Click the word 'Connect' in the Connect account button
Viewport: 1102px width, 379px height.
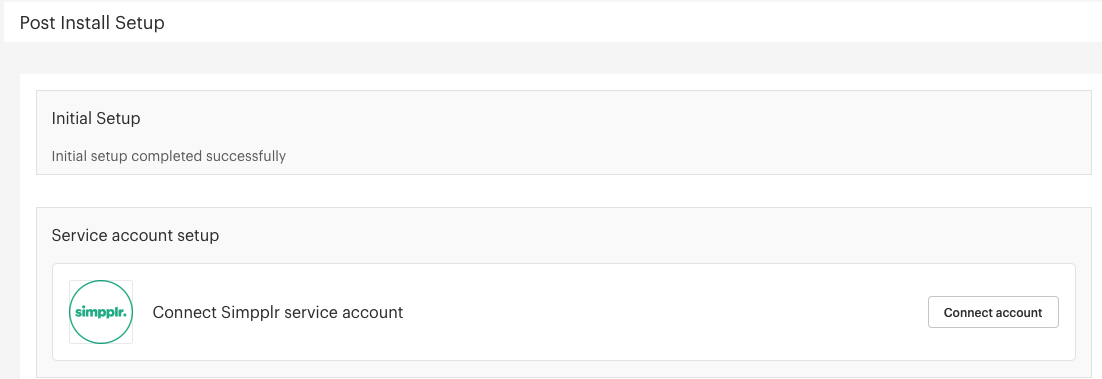coord(967,312)
